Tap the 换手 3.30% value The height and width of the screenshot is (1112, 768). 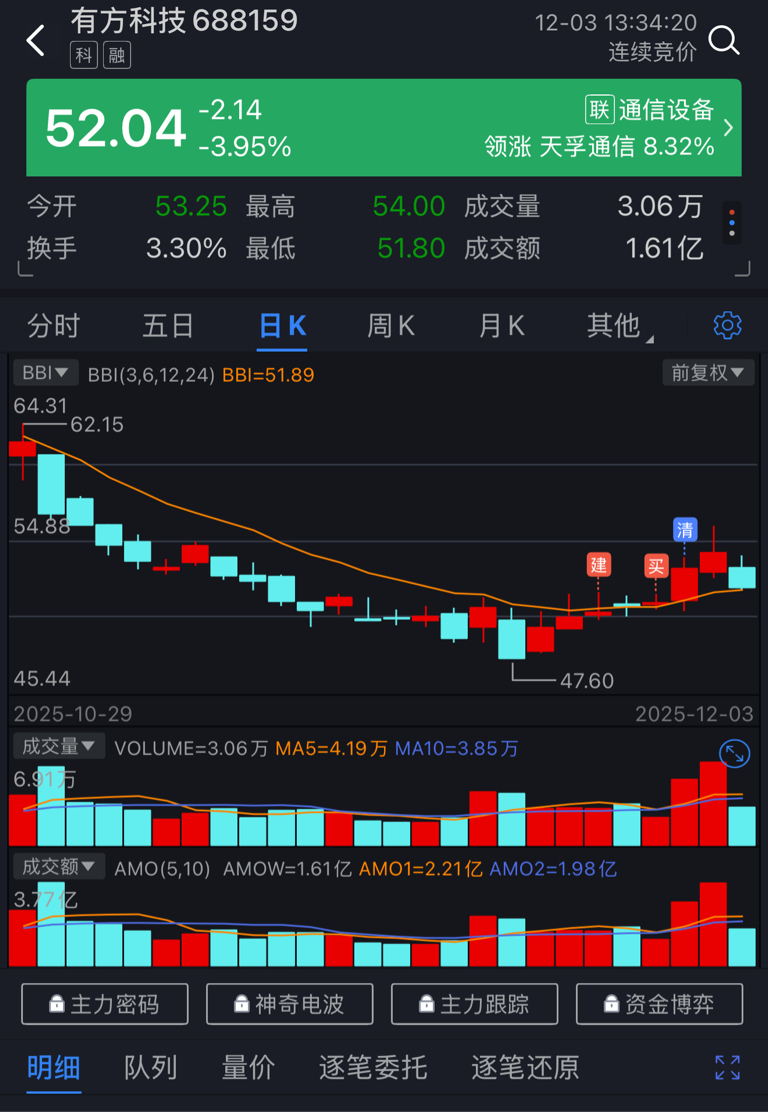tap(187, 248)
